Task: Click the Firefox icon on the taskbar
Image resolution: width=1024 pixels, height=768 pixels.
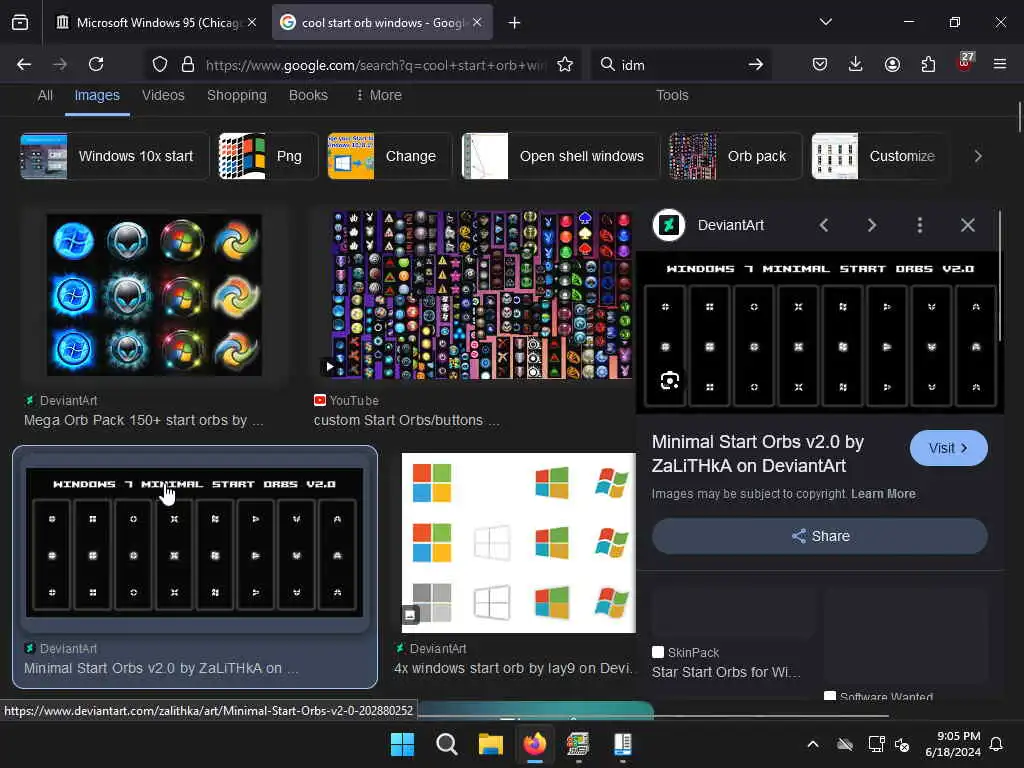Action: (x=535, y=744)
